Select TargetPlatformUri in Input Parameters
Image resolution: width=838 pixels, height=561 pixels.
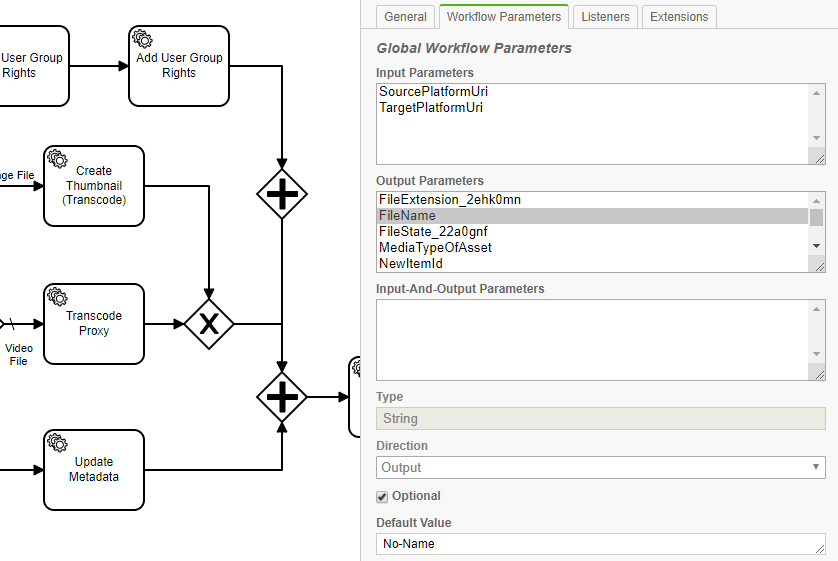point(431,108)
